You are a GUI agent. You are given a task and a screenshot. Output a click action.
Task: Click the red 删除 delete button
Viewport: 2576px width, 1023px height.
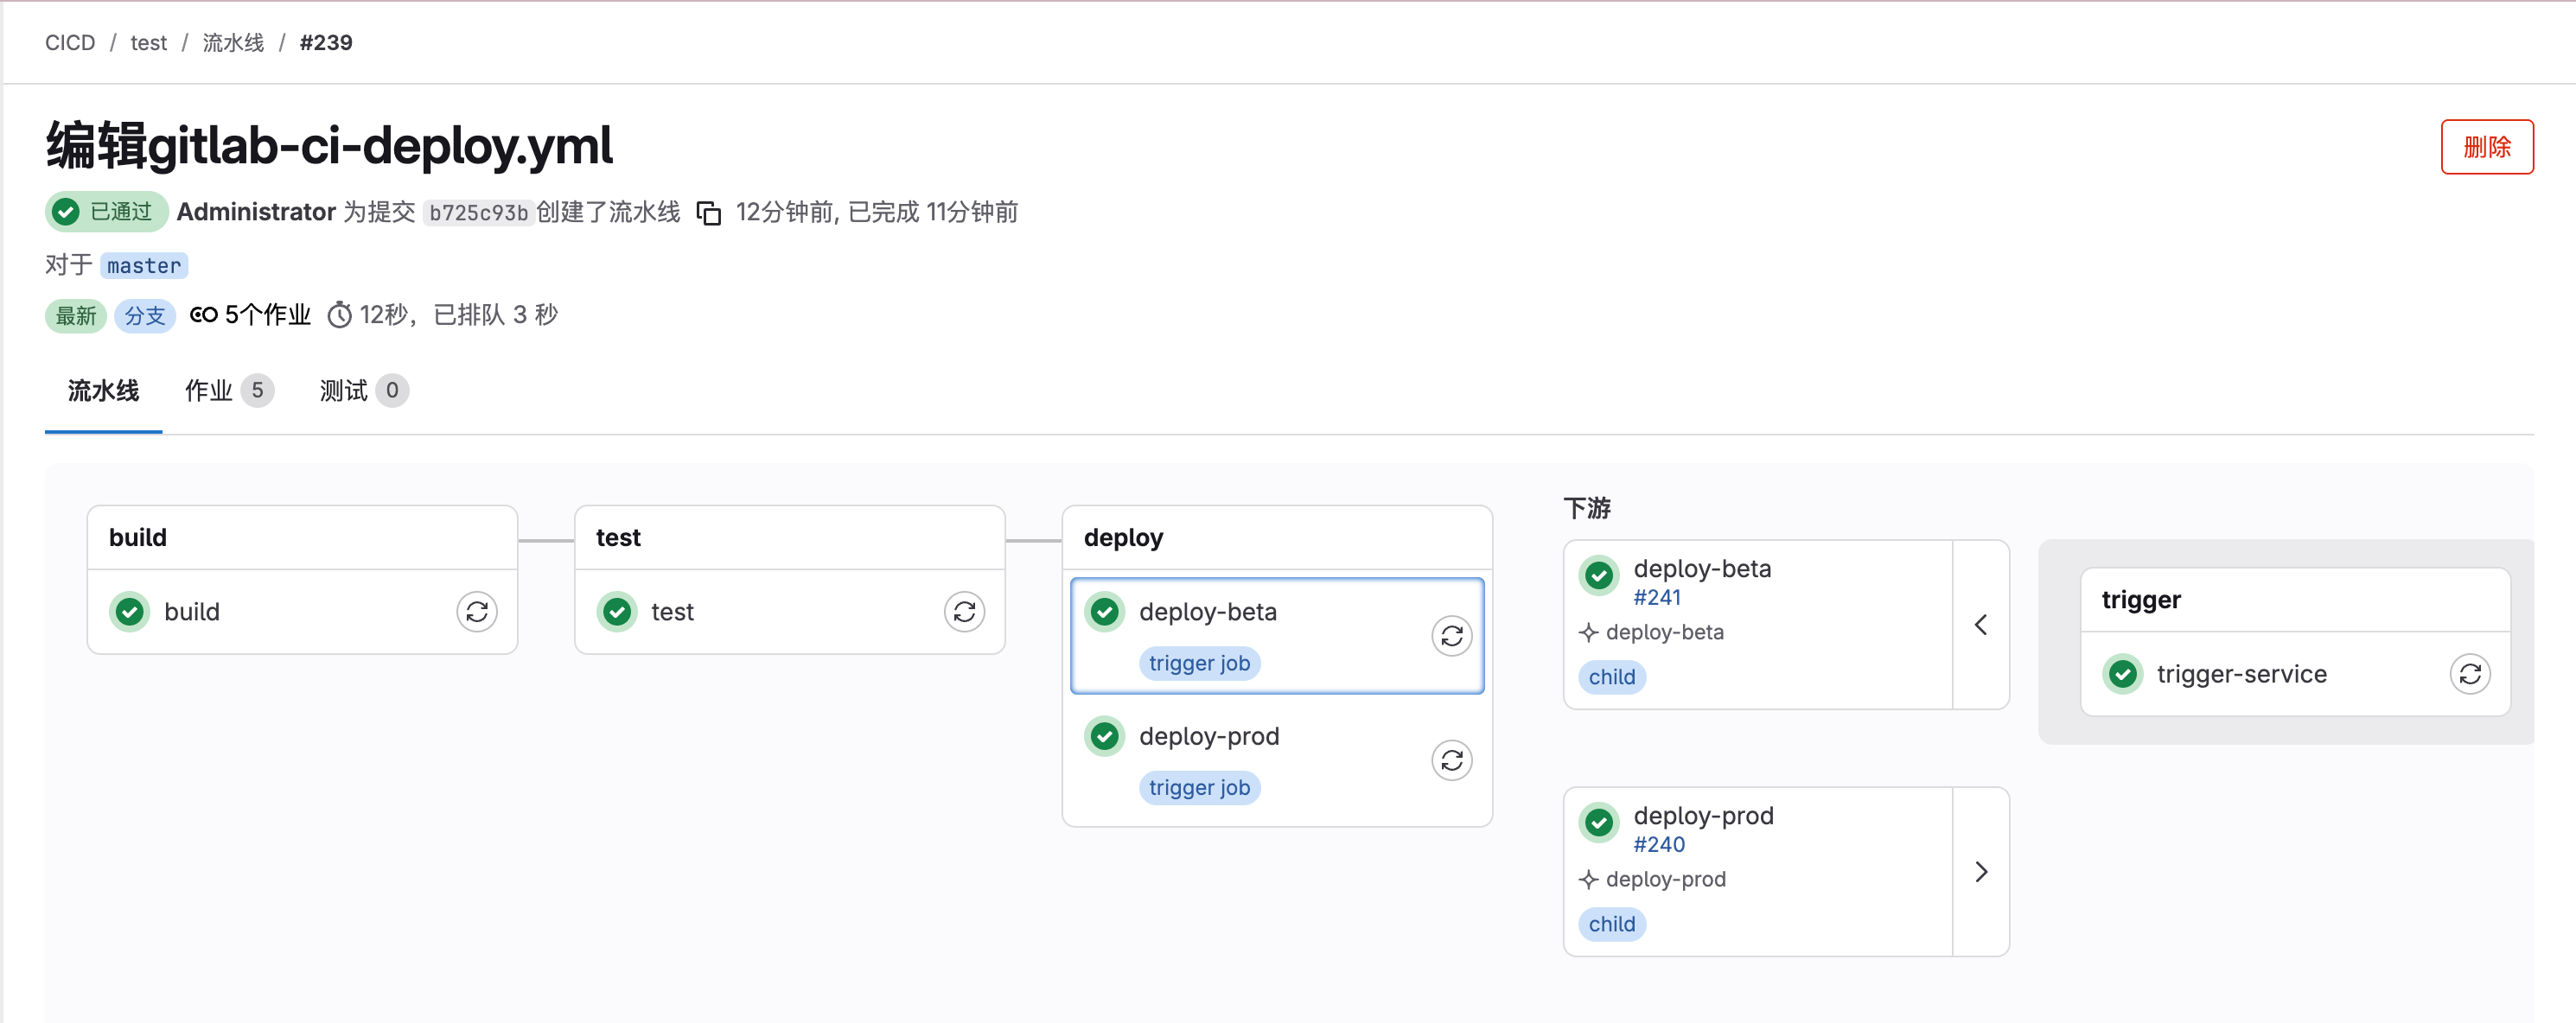[2485, 147]
